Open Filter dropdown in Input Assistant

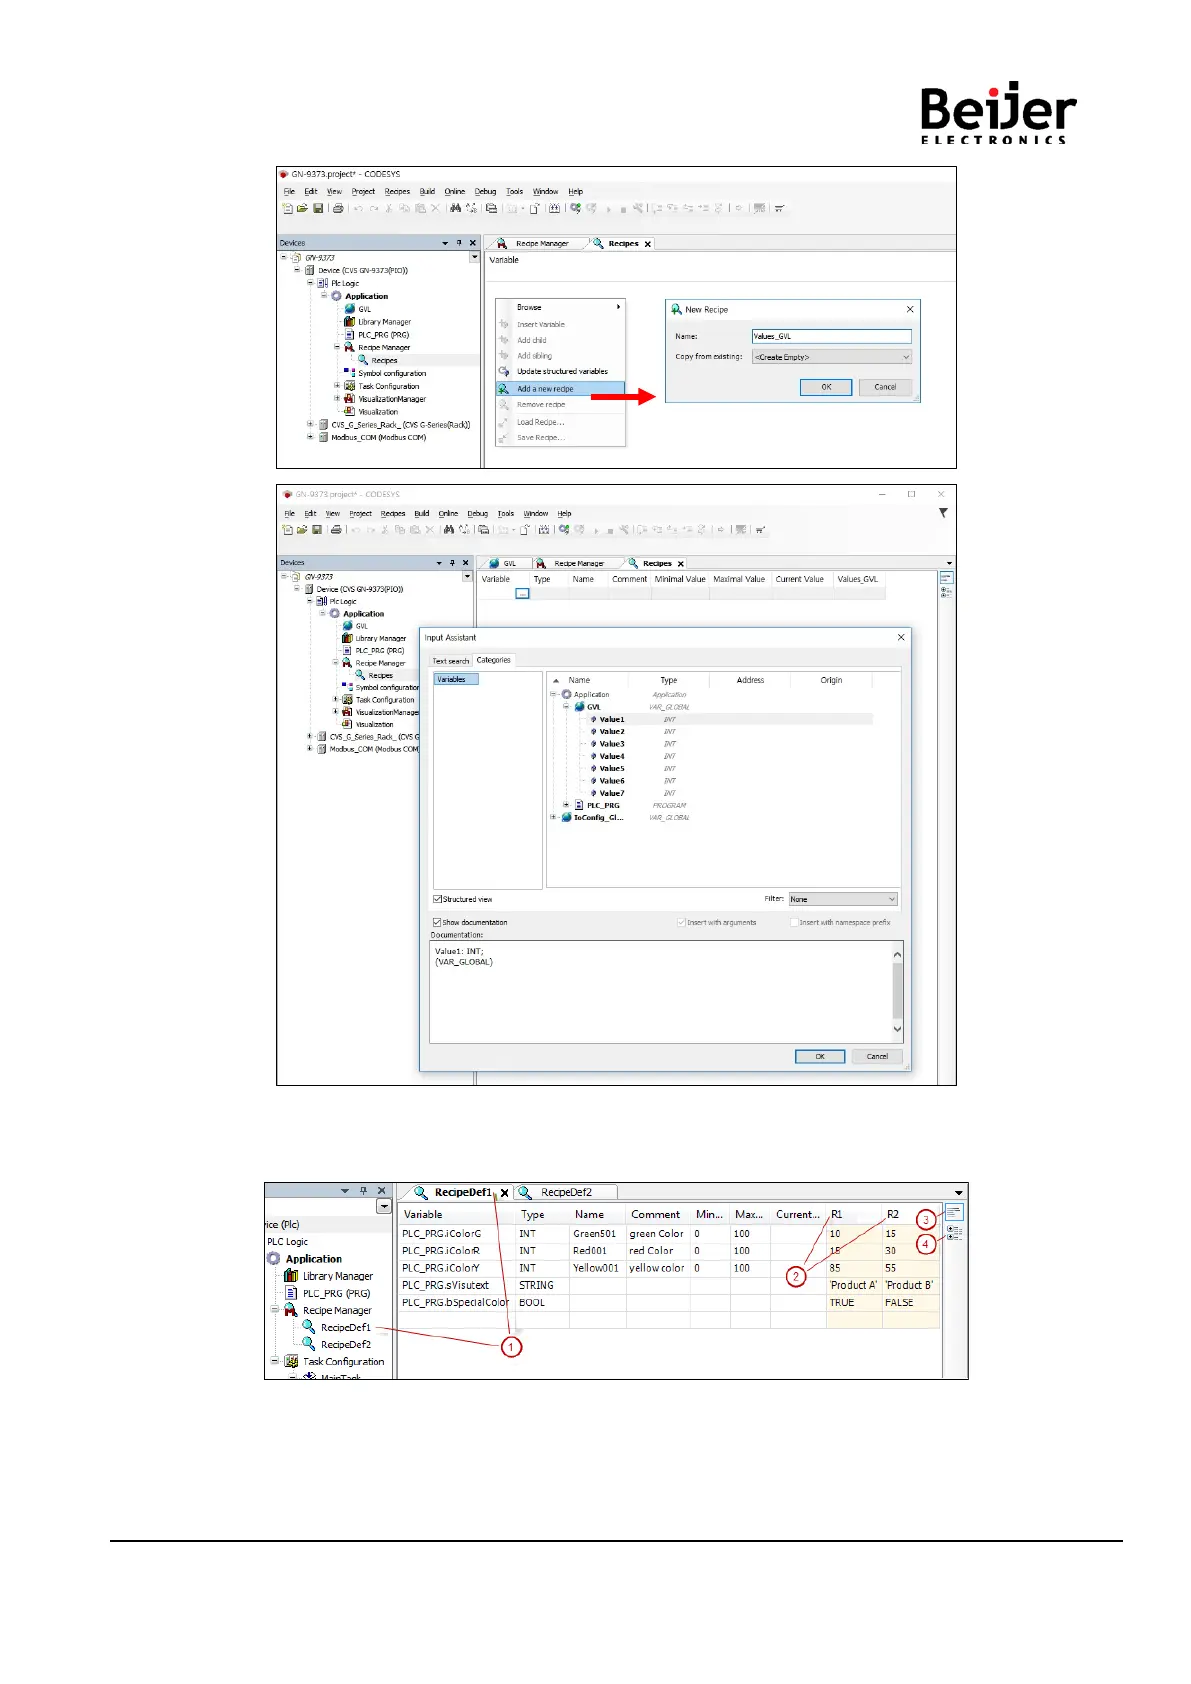tap(843, 899)
